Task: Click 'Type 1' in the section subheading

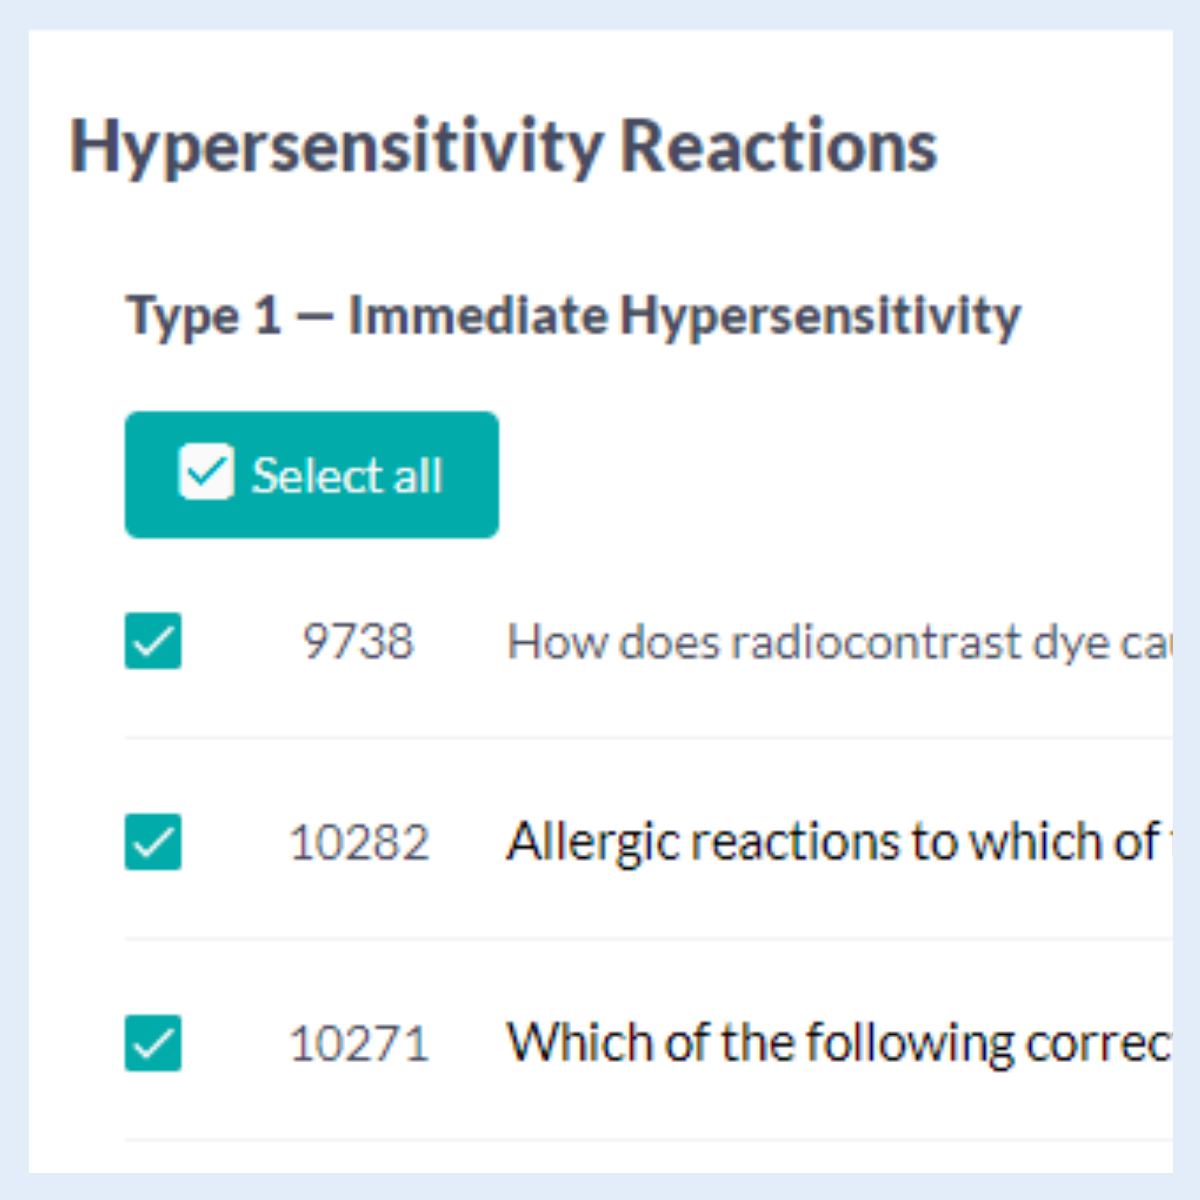Action: click(203, 316)
